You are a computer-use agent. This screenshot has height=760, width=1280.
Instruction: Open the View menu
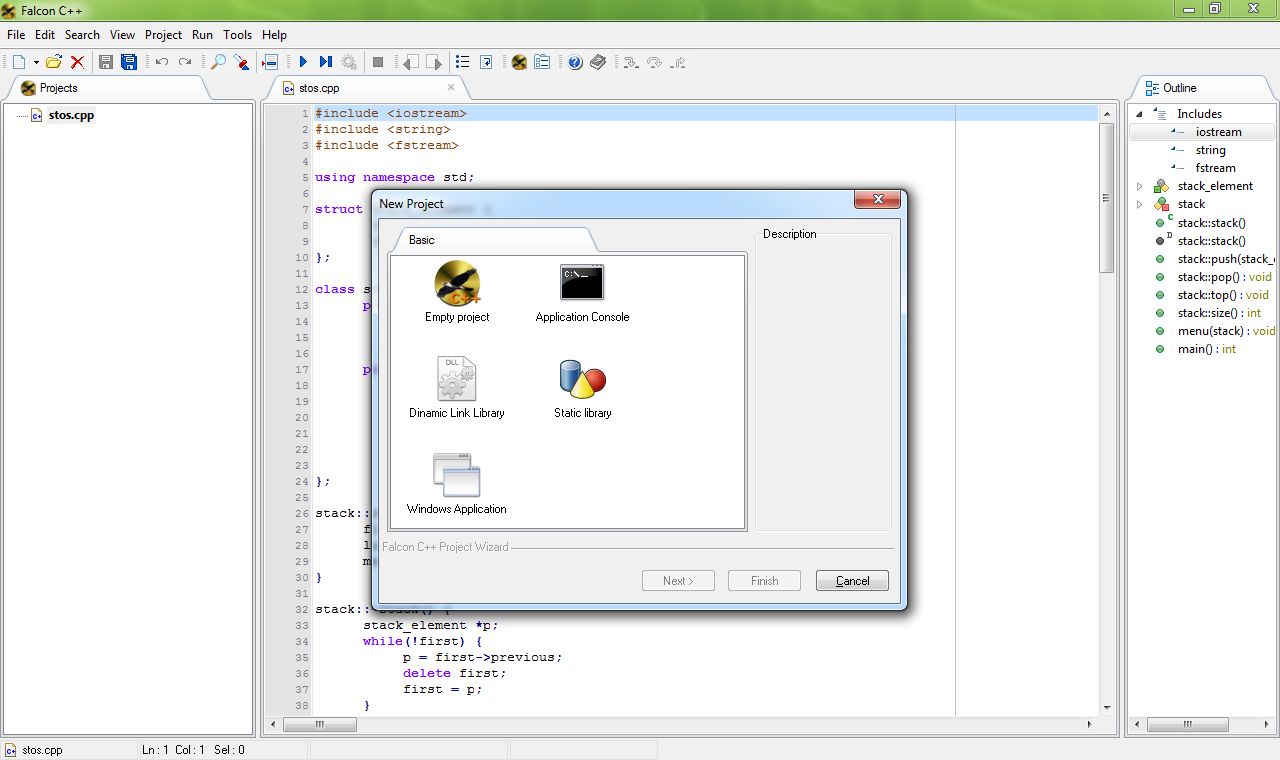(122, 34)
